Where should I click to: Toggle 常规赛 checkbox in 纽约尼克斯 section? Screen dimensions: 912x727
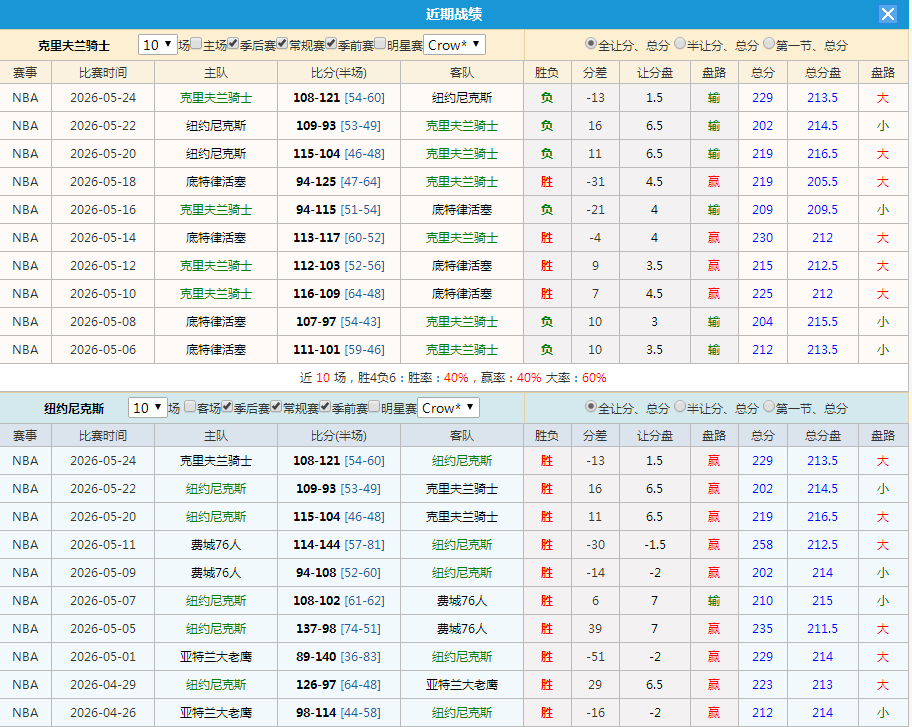(x=276, y=407)
